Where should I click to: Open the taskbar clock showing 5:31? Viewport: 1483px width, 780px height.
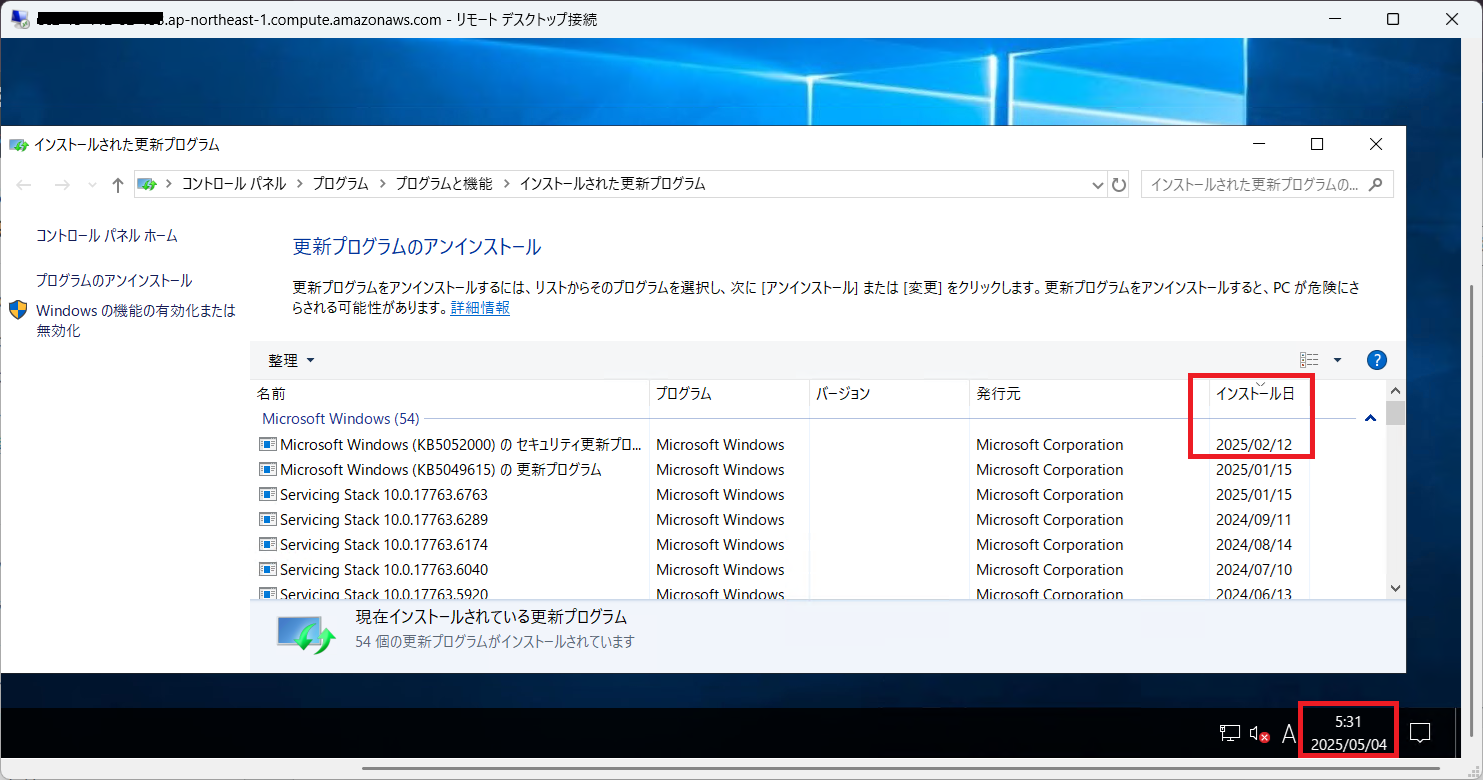click(1348, 733)
